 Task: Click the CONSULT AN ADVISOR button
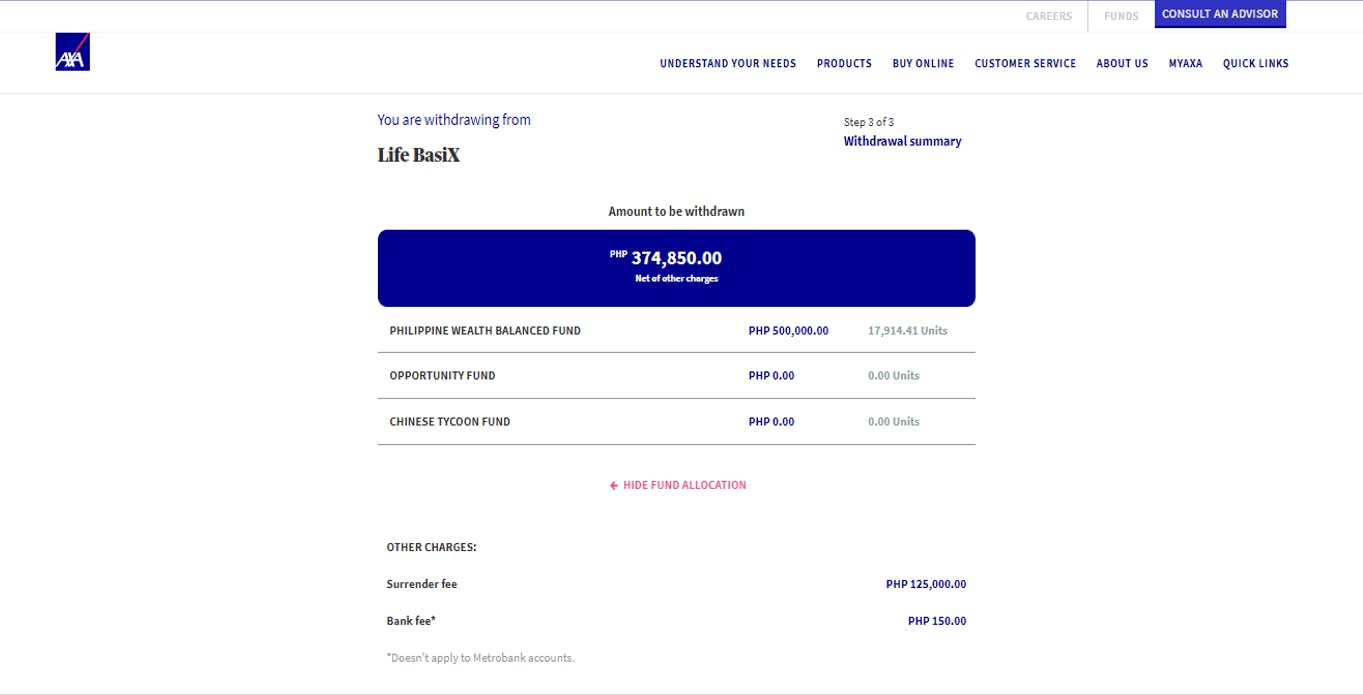tap(1220, 14)
